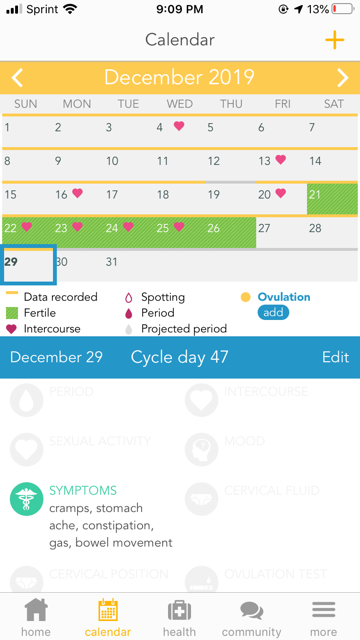The image size is (360, 640).
Task: Open the Ovulation legend link
Action: coord(284,297)
